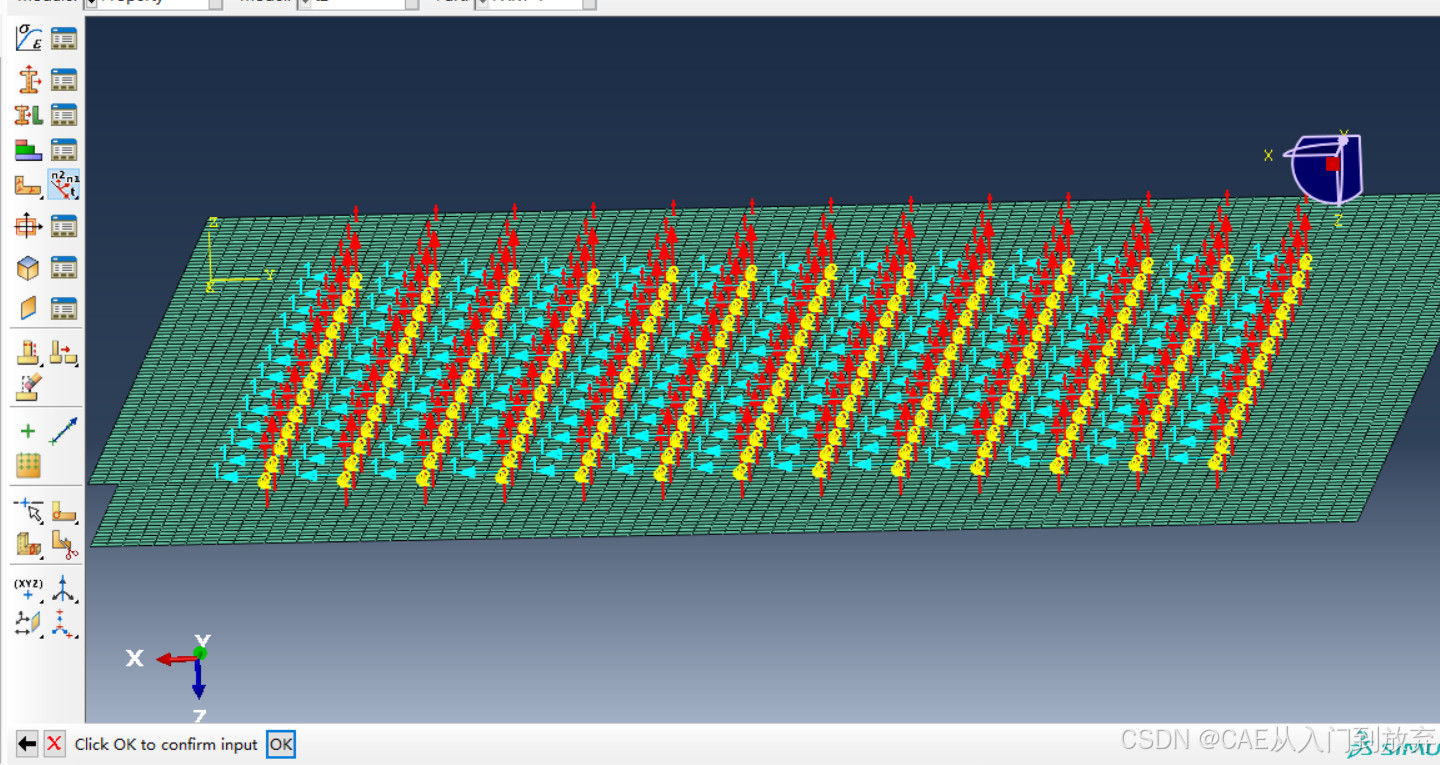Select the Create Stringer tool
Image resolution: width=1440 pixels, height=765 pixels.
click(x=28, y=309)
